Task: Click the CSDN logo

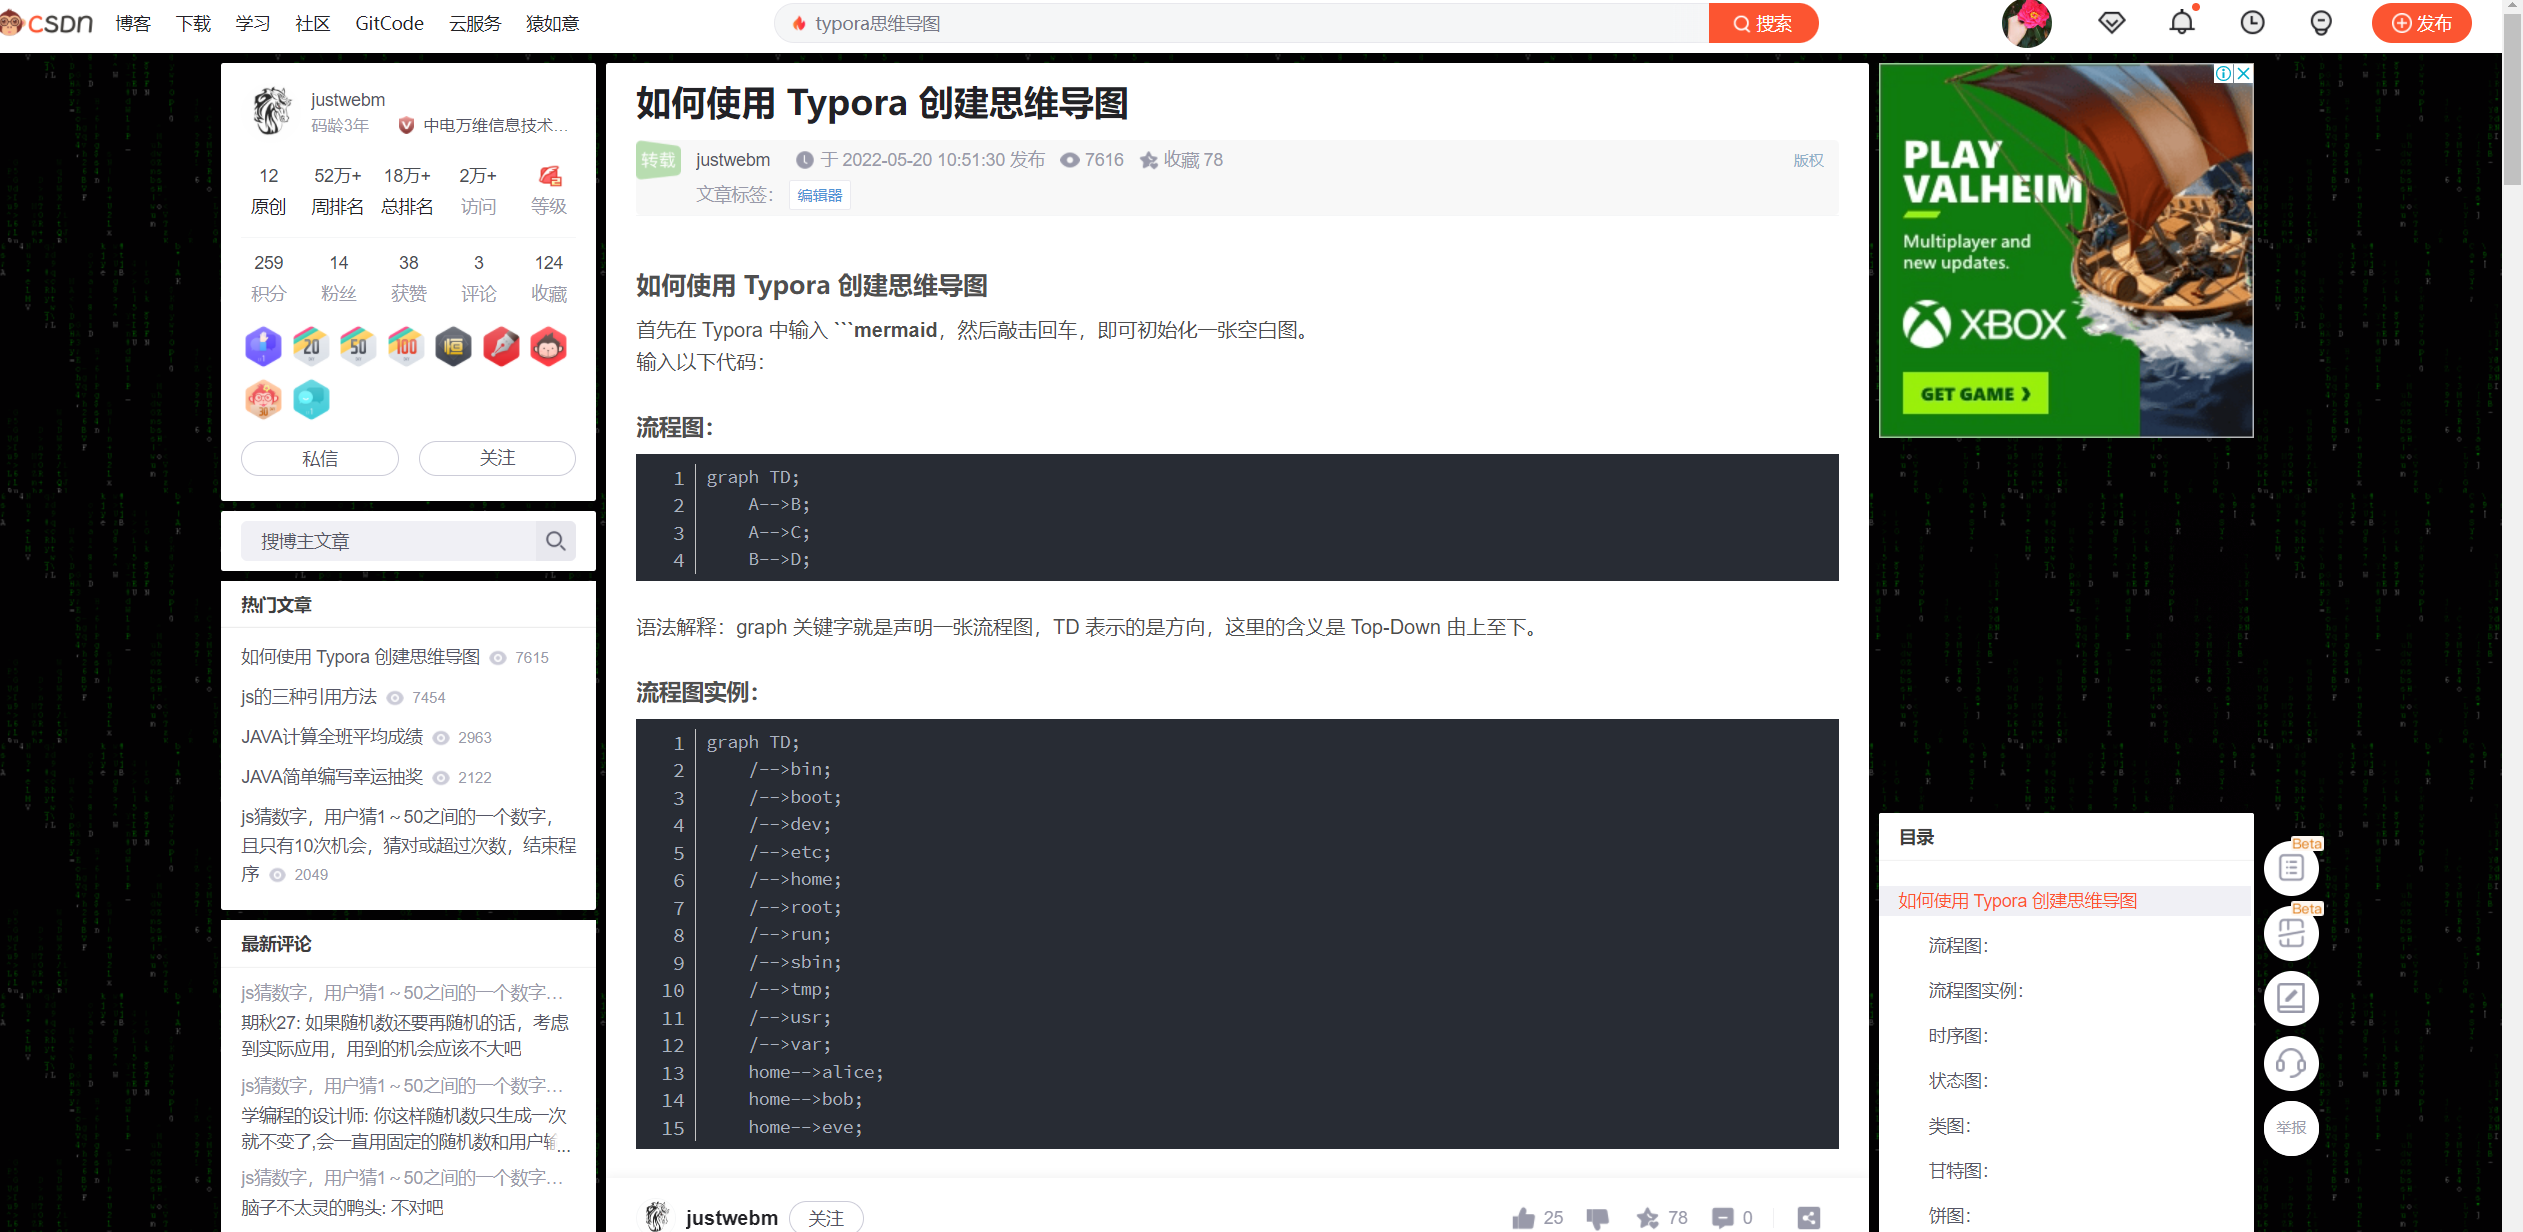Action: pyautogui.click(x=47, y=23)
